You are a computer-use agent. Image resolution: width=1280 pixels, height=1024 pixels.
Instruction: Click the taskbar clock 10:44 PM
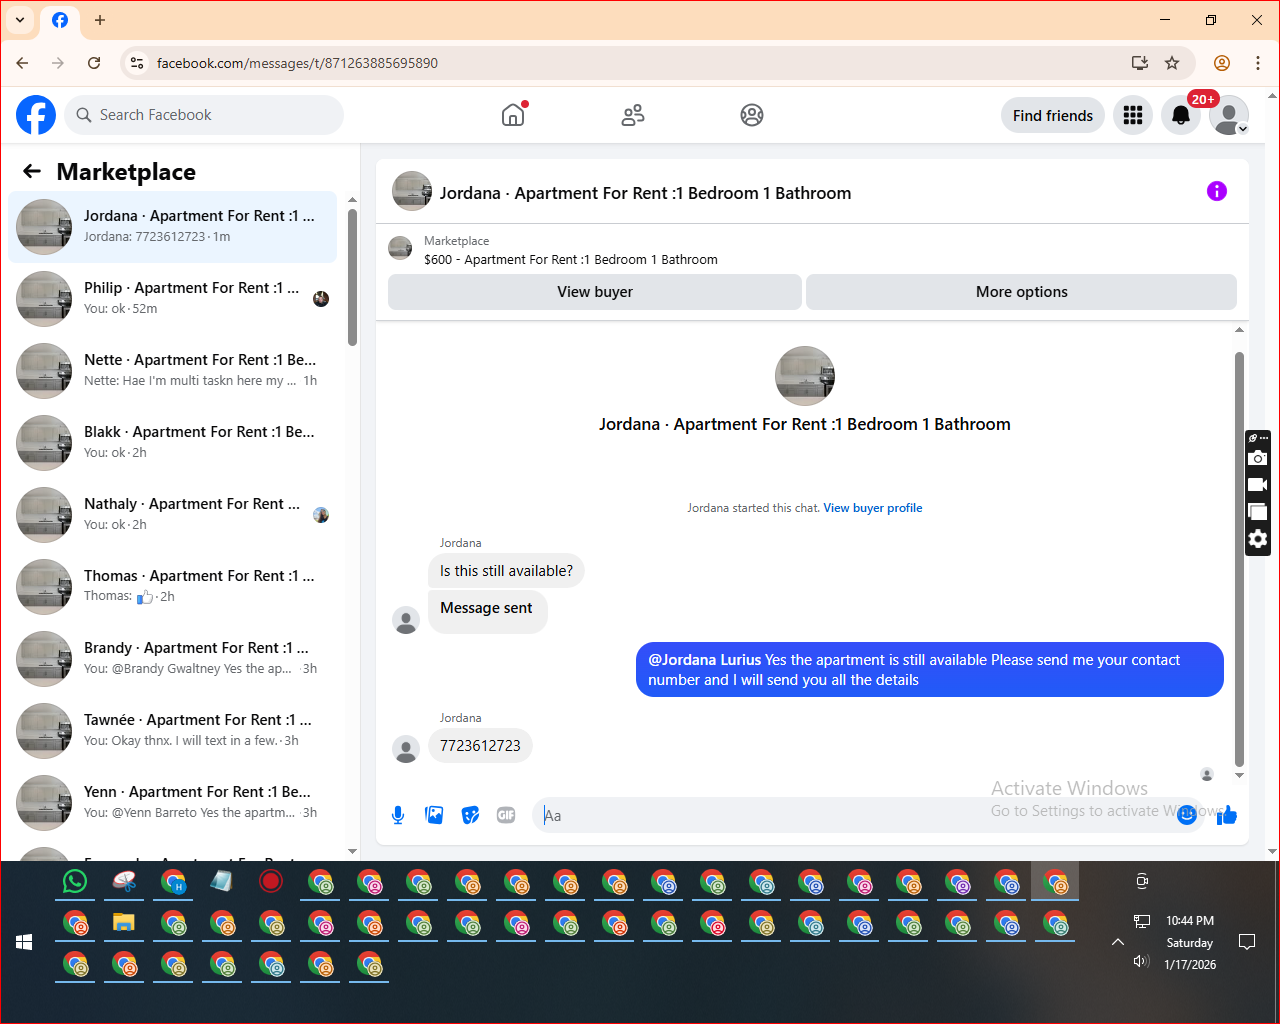1190,921
